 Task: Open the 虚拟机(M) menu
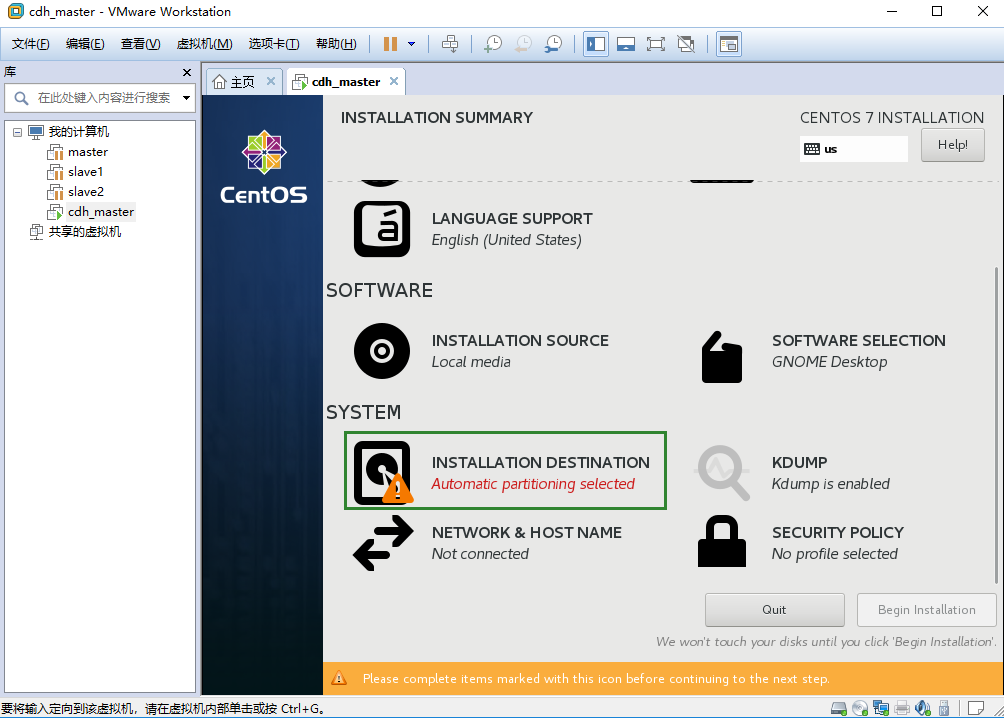204,44
